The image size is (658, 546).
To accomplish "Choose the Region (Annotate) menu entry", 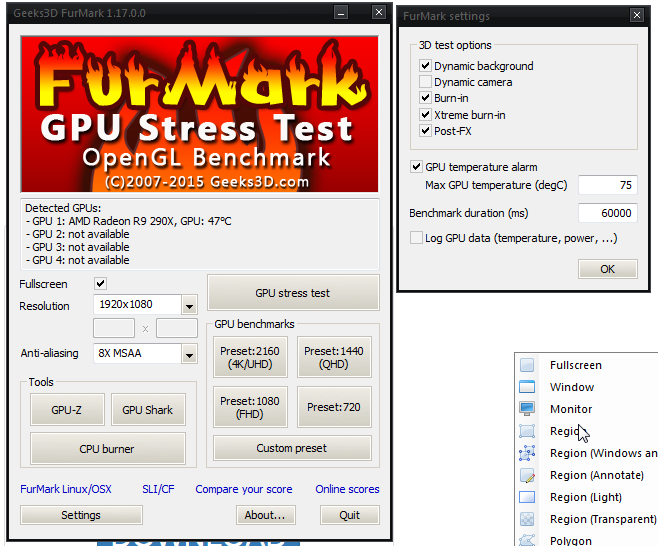I will [597, 475].
